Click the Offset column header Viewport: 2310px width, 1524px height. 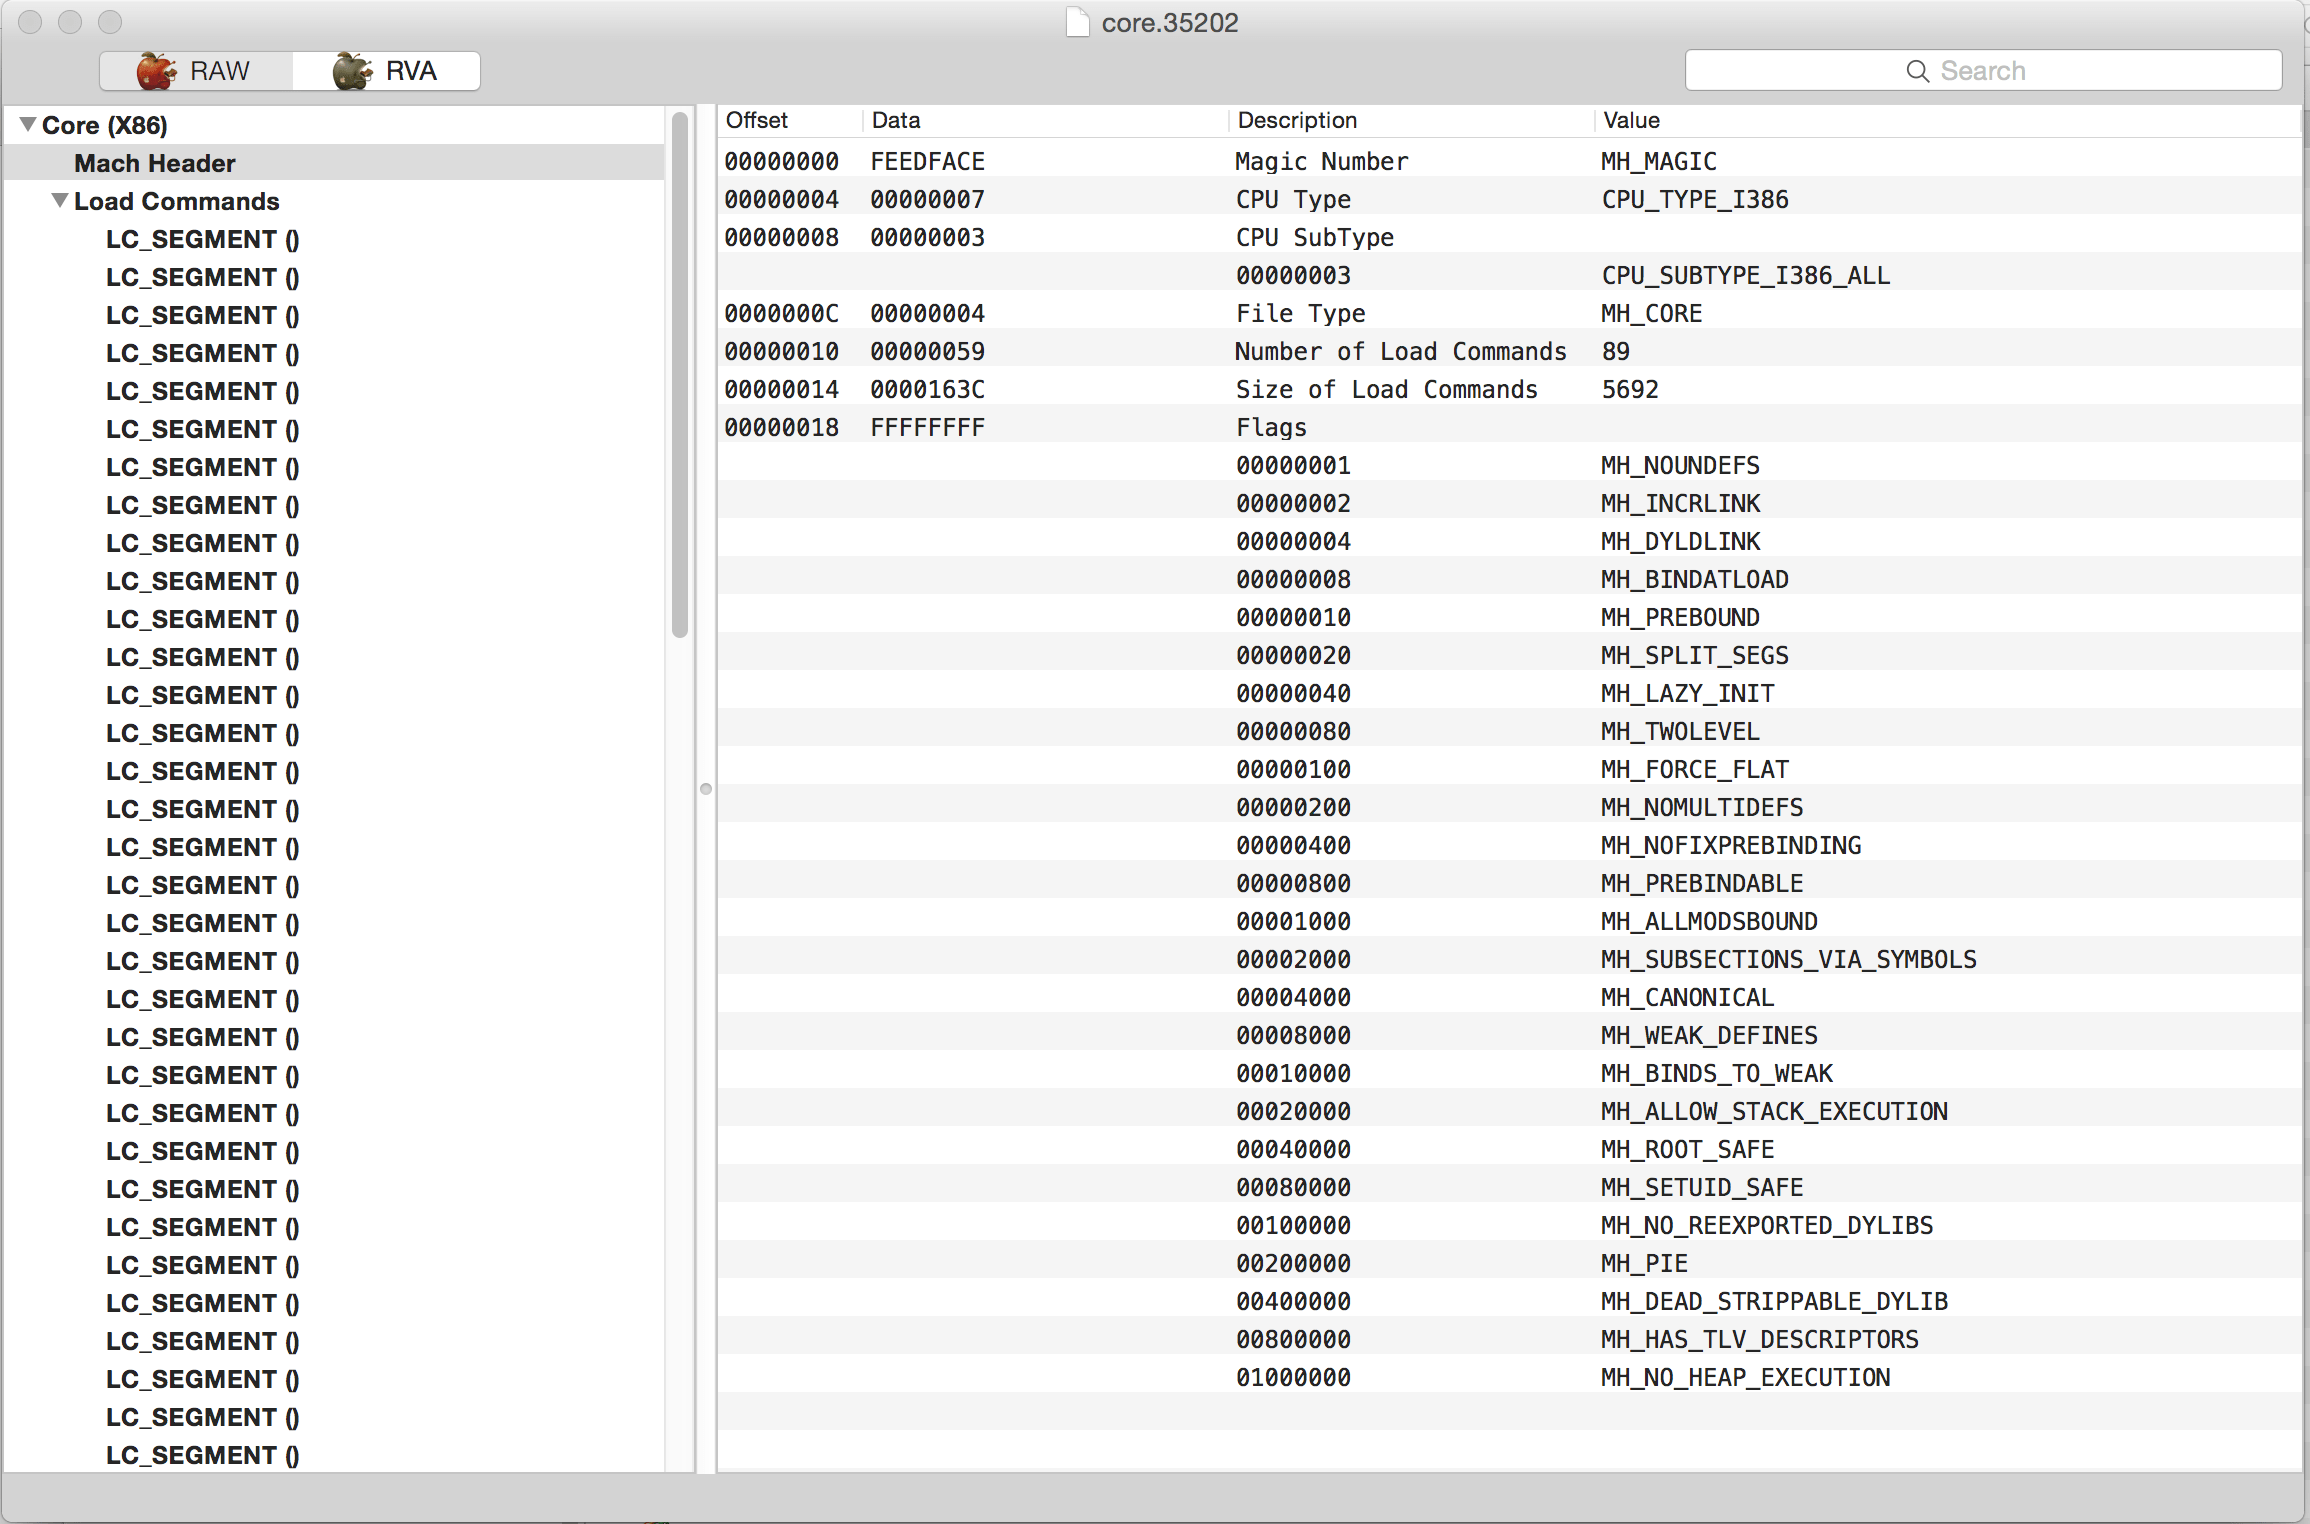coord(757,120)
